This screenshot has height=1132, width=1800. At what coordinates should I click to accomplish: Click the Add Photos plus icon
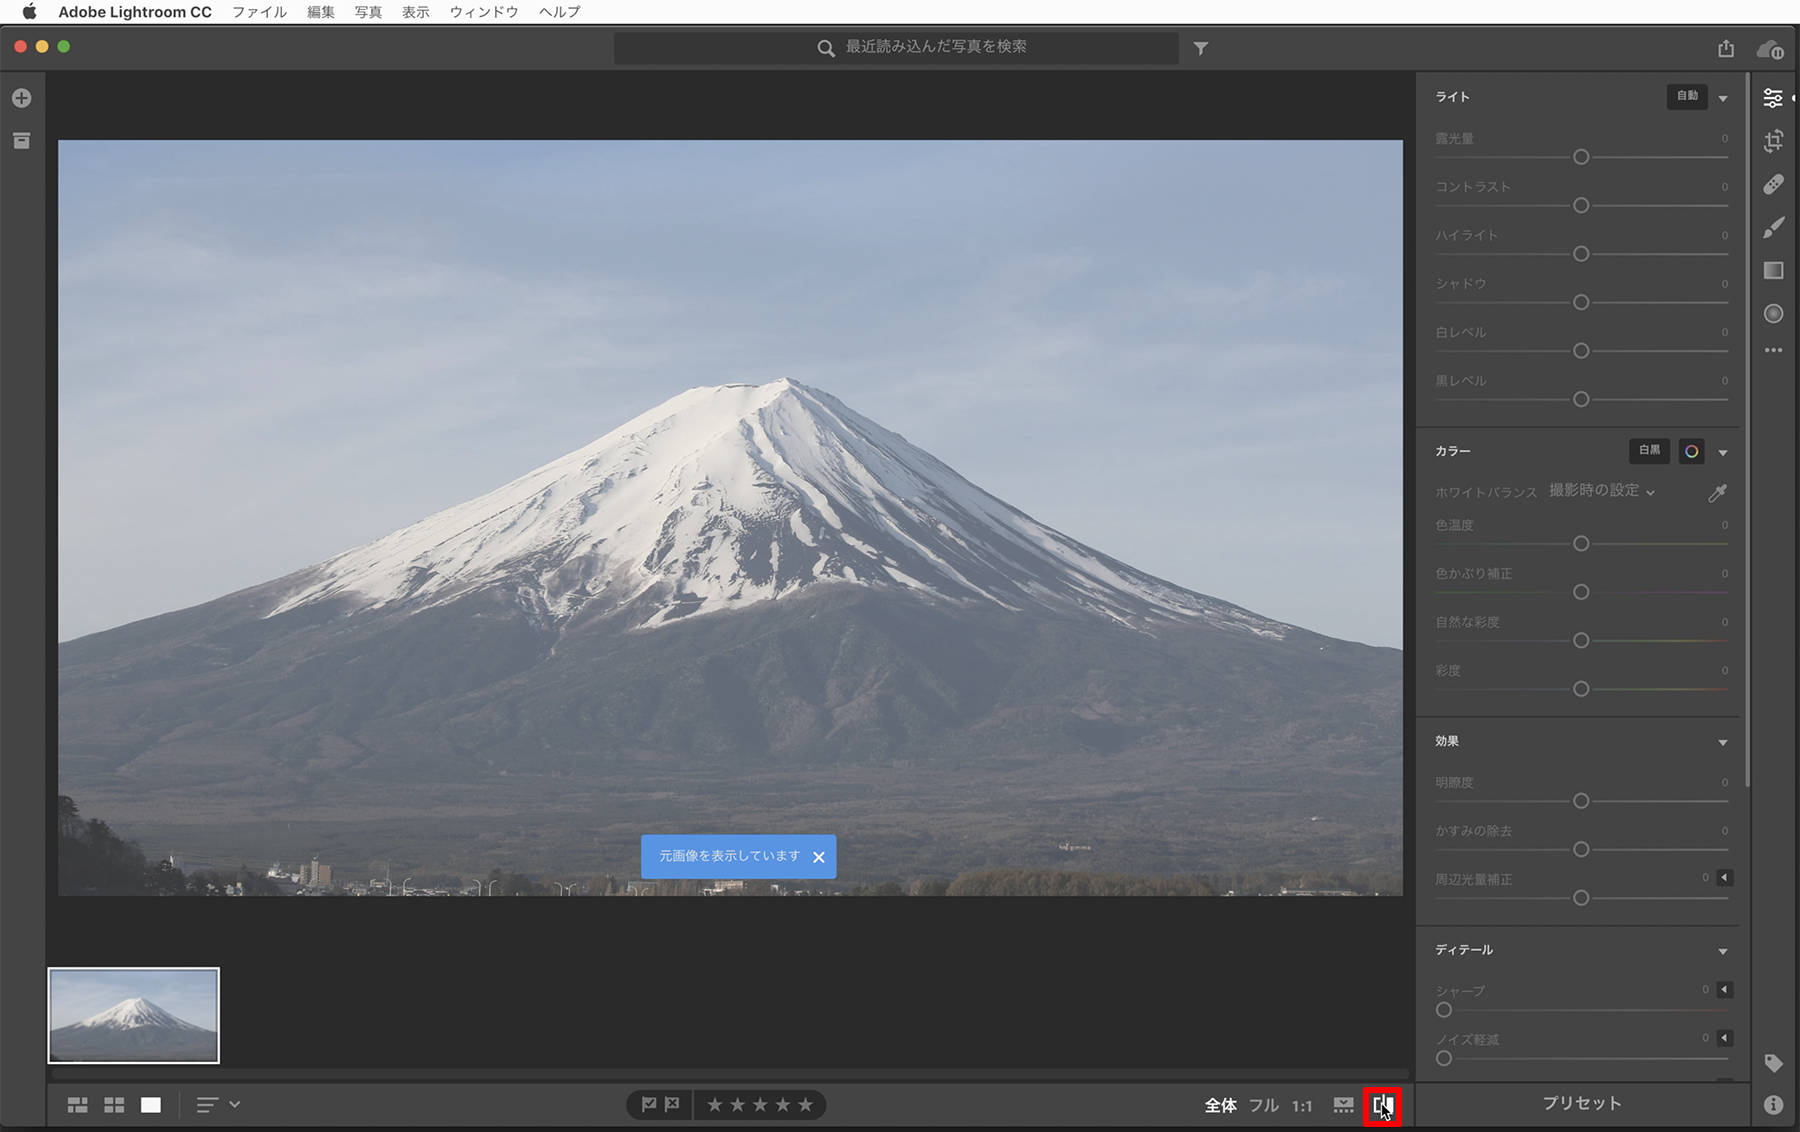click(22, 98)
